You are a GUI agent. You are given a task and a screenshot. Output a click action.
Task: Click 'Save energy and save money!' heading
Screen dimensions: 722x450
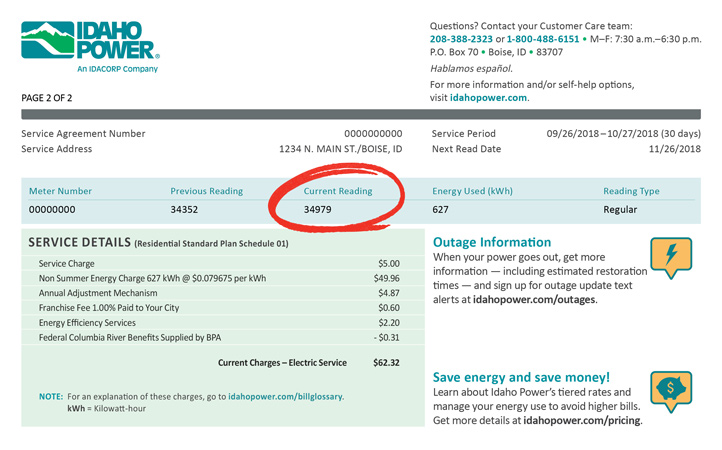(x=521, y=377)
